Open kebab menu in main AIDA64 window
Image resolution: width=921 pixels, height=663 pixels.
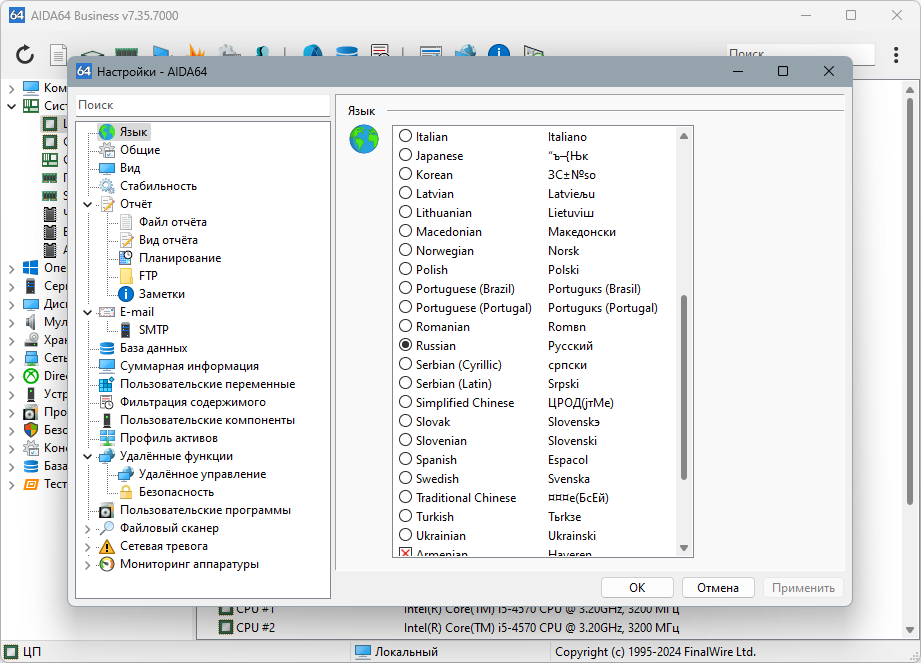click(896, 55)
